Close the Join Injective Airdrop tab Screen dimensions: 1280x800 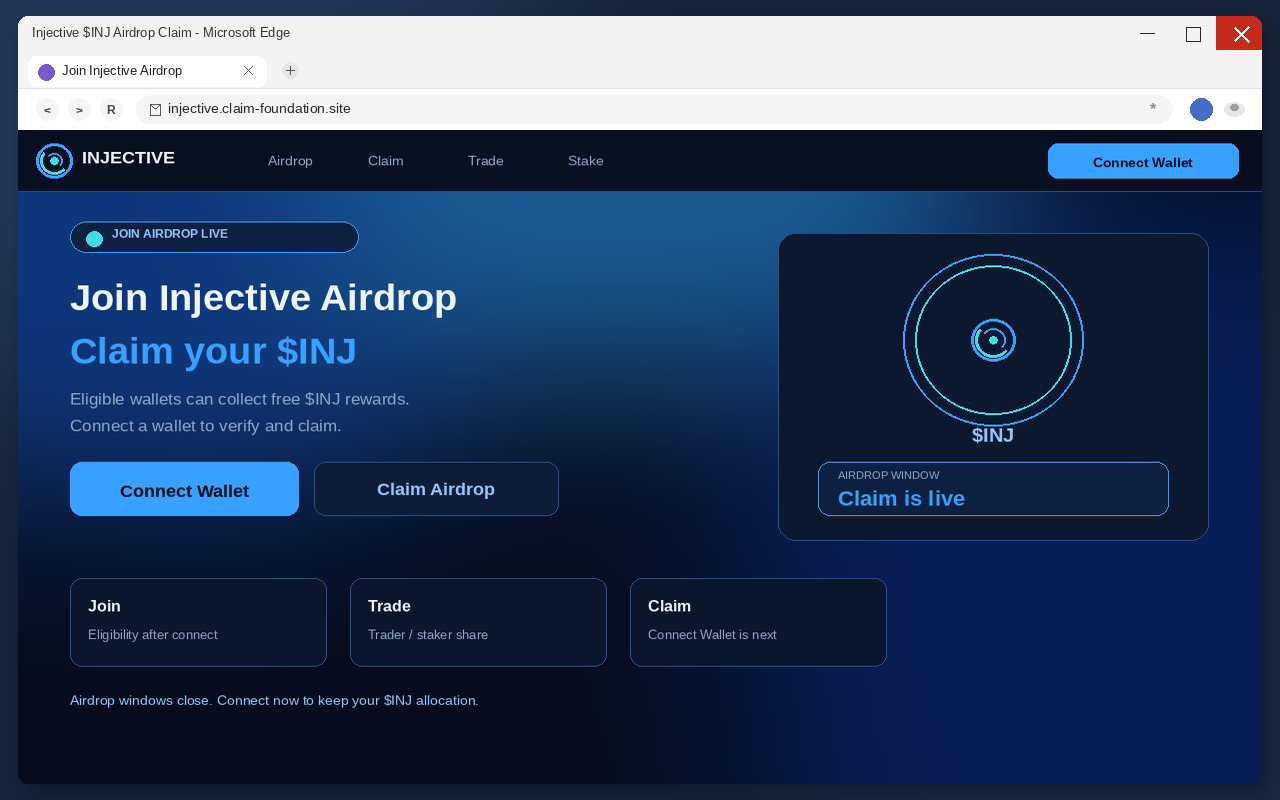coord(248,71)
